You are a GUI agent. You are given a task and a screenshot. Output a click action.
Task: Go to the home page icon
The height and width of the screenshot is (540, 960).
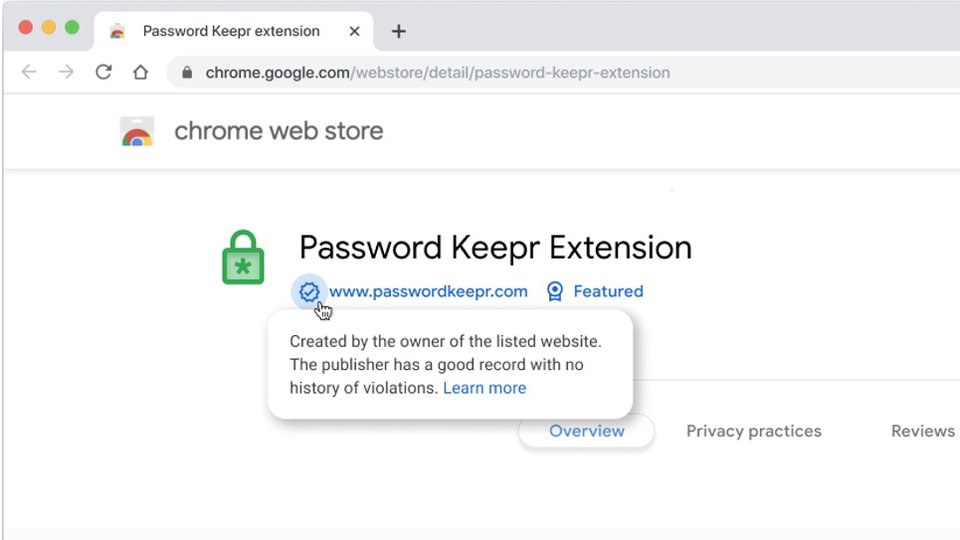[140, 72]
